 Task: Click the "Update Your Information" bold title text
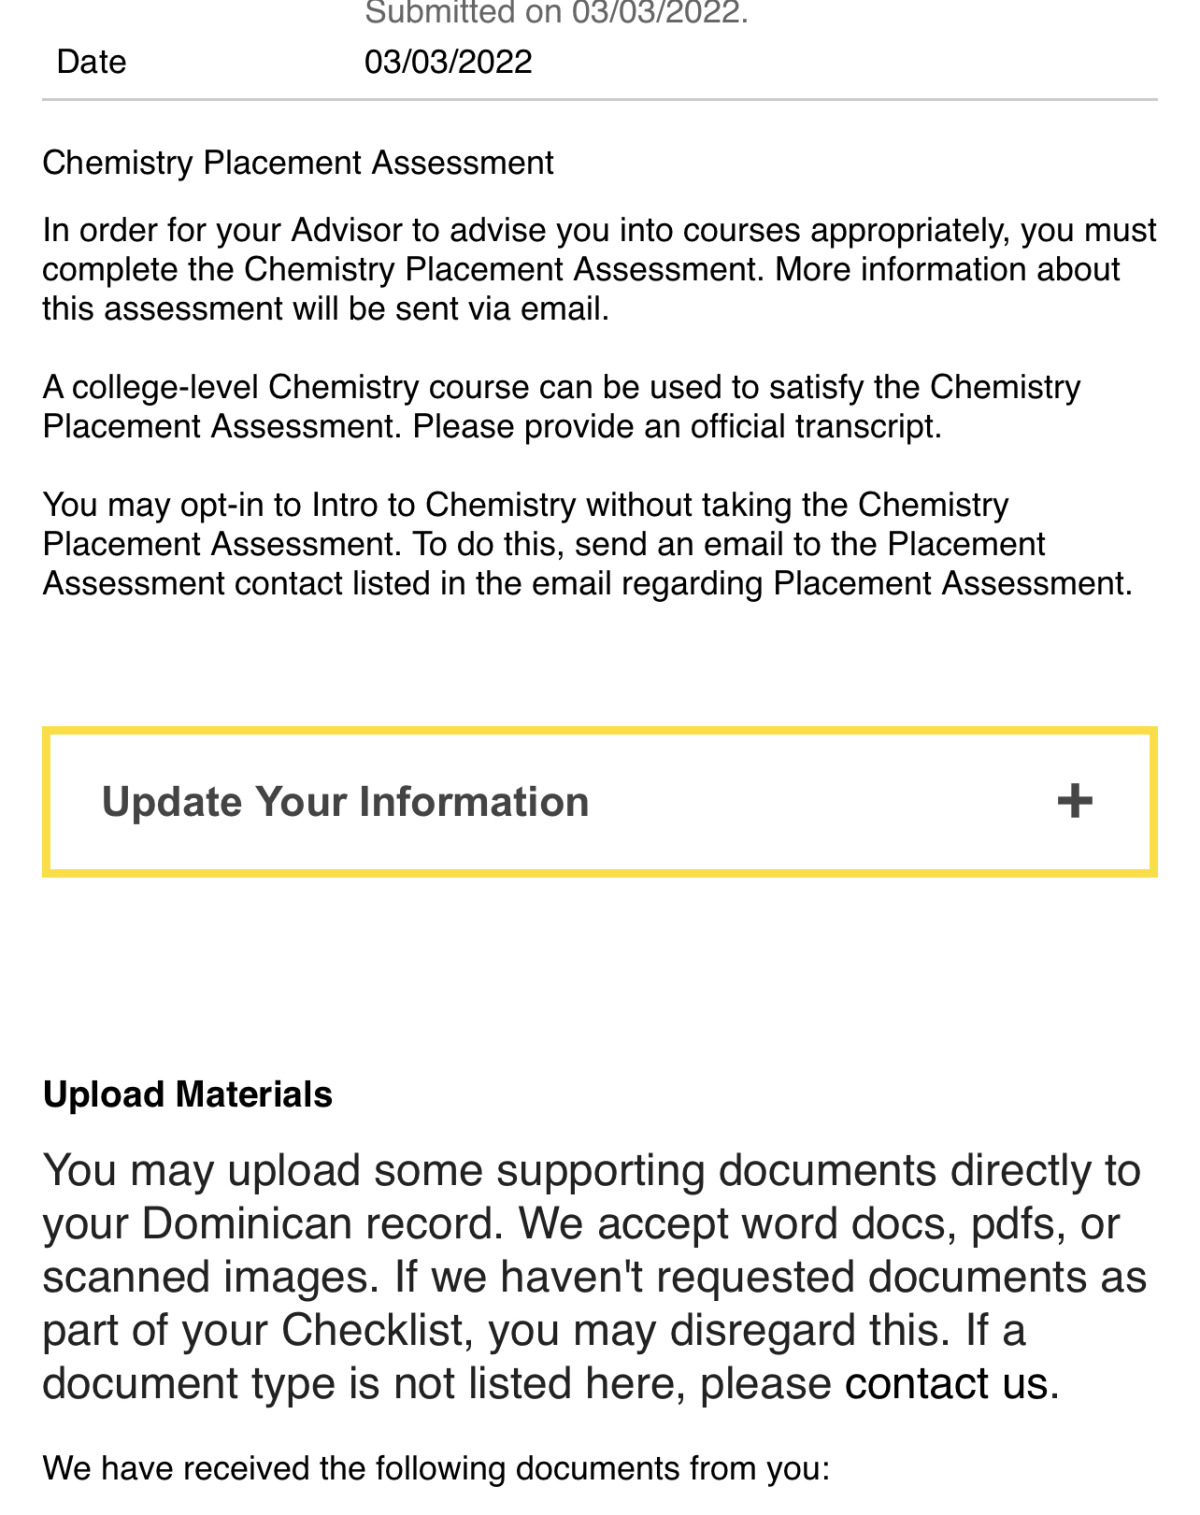tap(345, 802)
